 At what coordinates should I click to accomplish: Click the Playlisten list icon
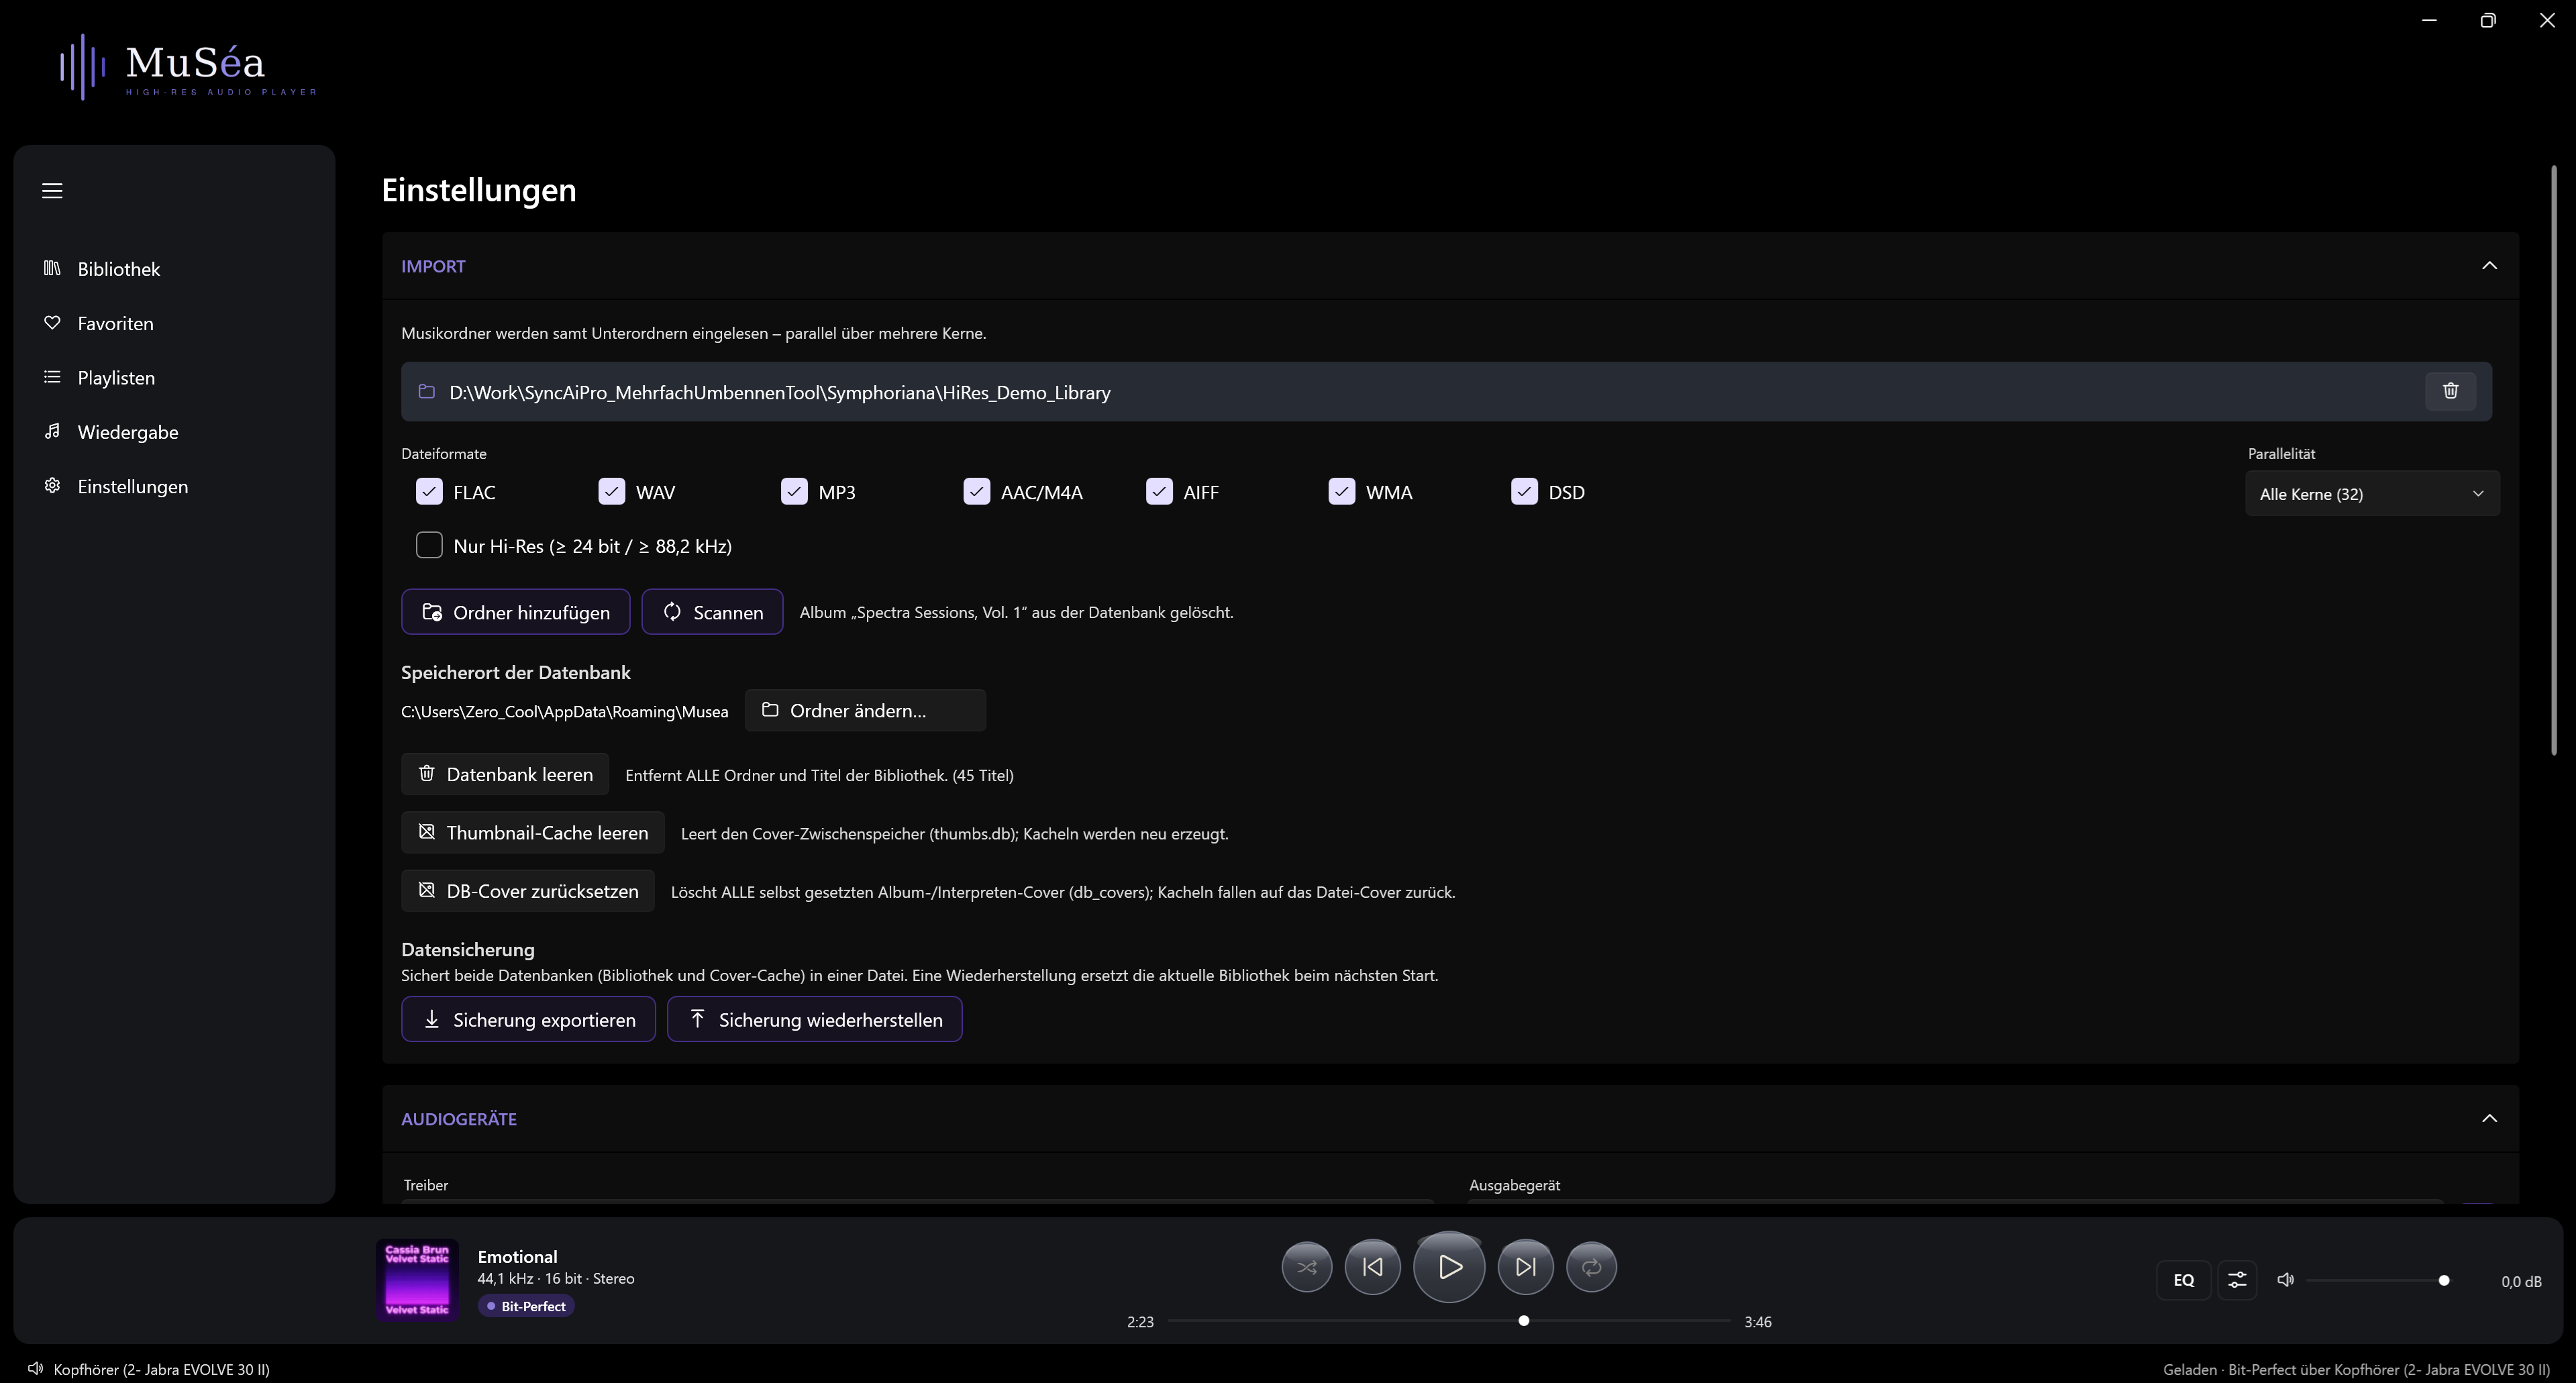tap(52, 377)
